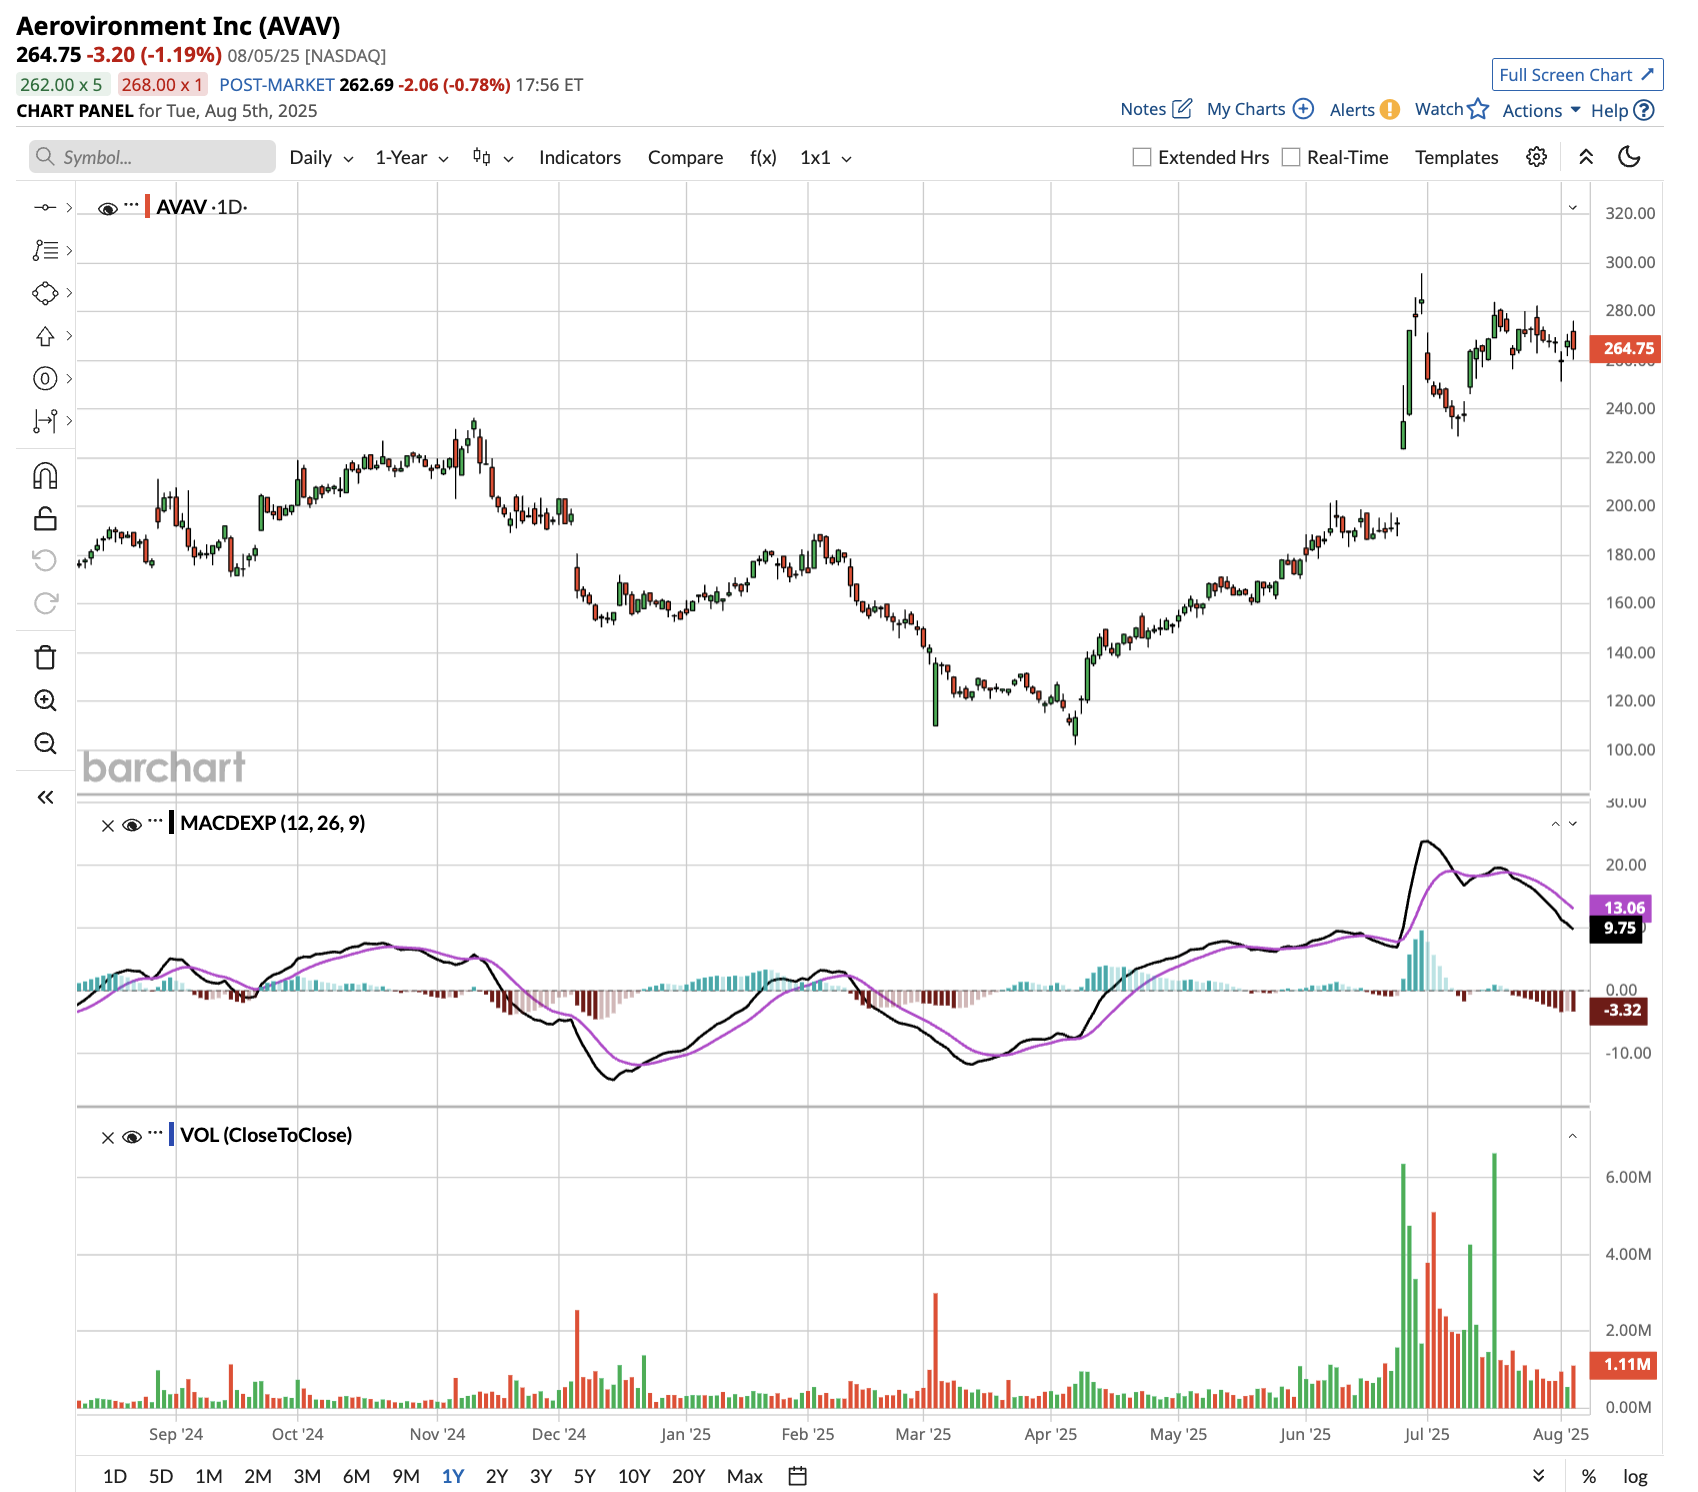Move the VOL pane up
The height and width of the screenshot is (1492, 1698).
1573,1136
